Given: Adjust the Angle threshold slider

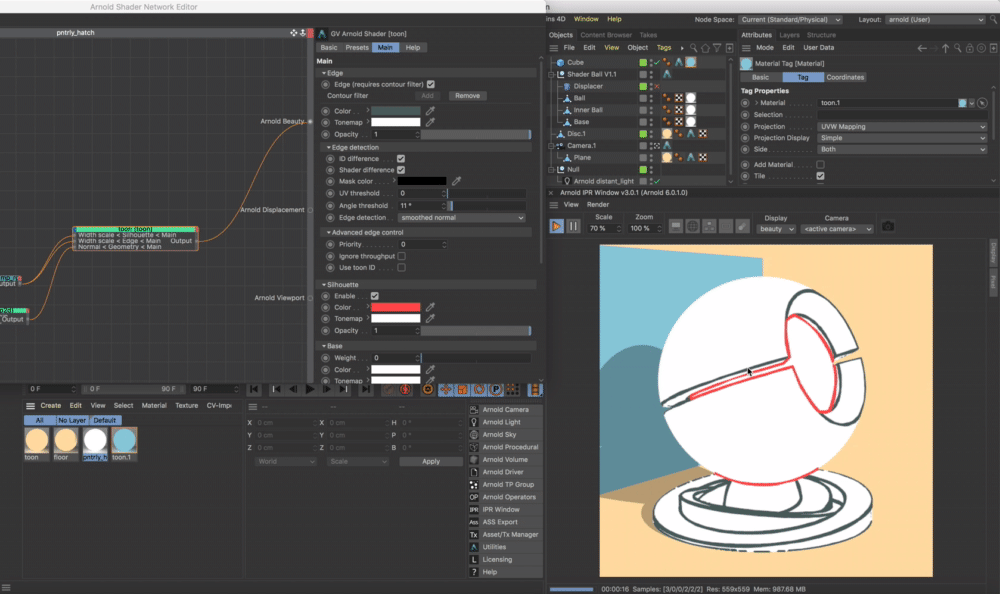Looking at the screenshot, I should click(x=488, y=205).
